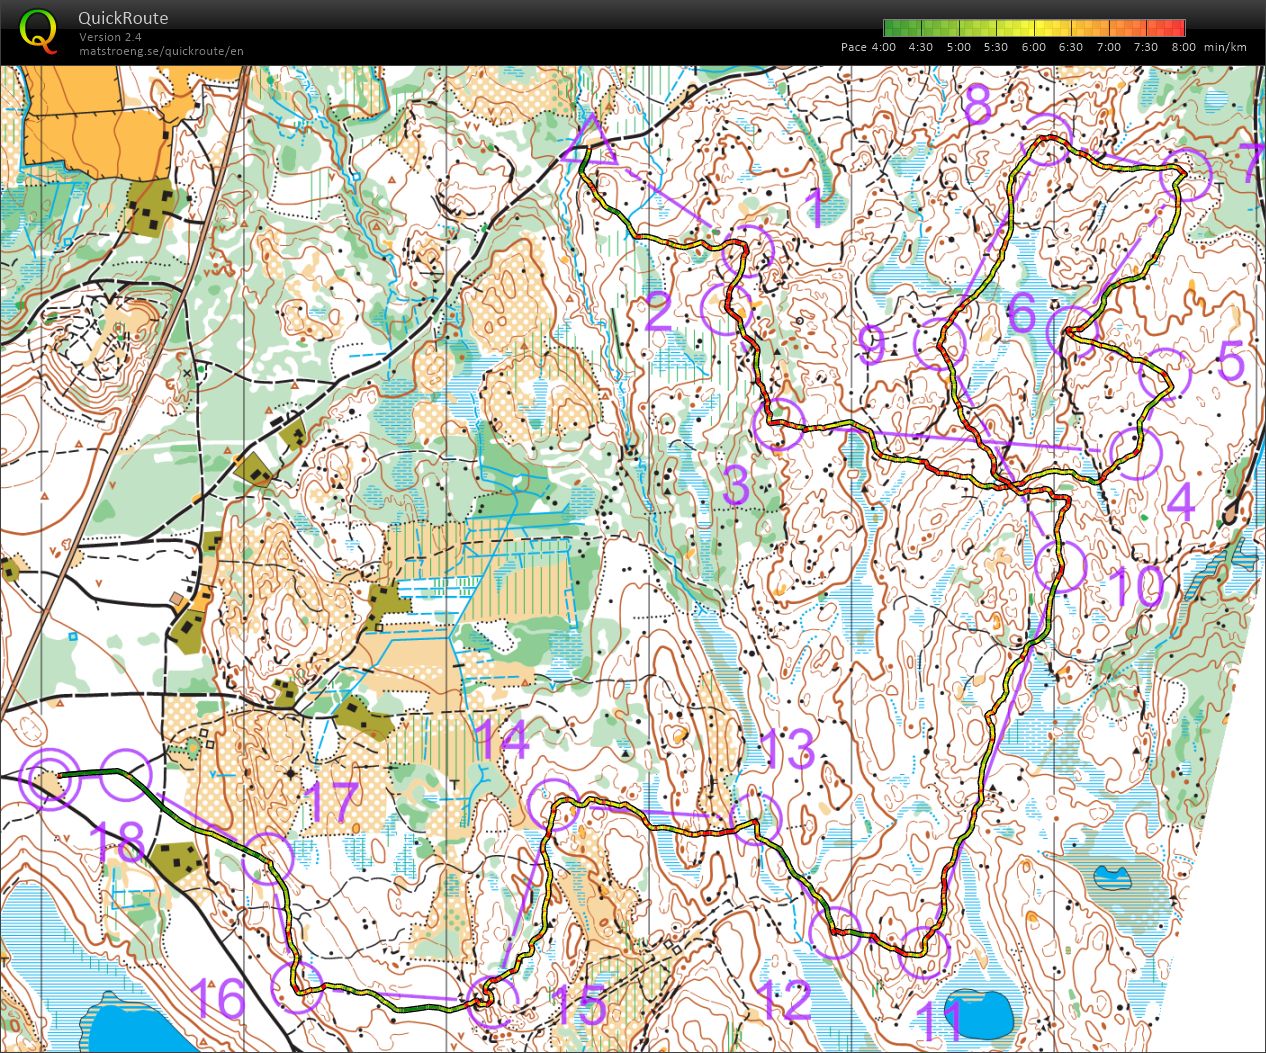The width and height of the screenshot is (1266, 1053).
Task: Click the purple number 1 label
Action: [x=815, y=210]
